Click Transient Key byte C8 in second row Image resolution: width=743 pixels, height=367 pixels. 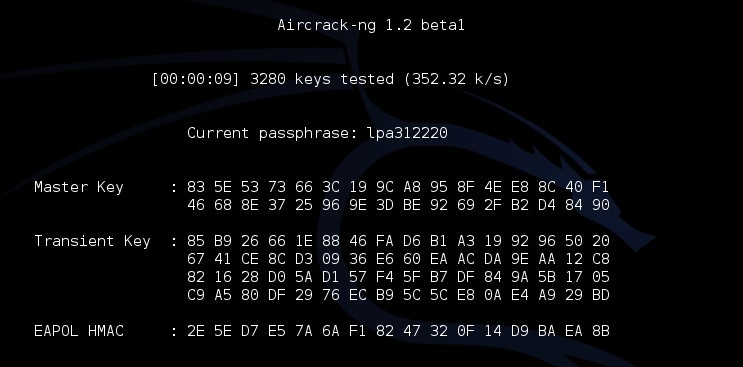coord(600,259)
